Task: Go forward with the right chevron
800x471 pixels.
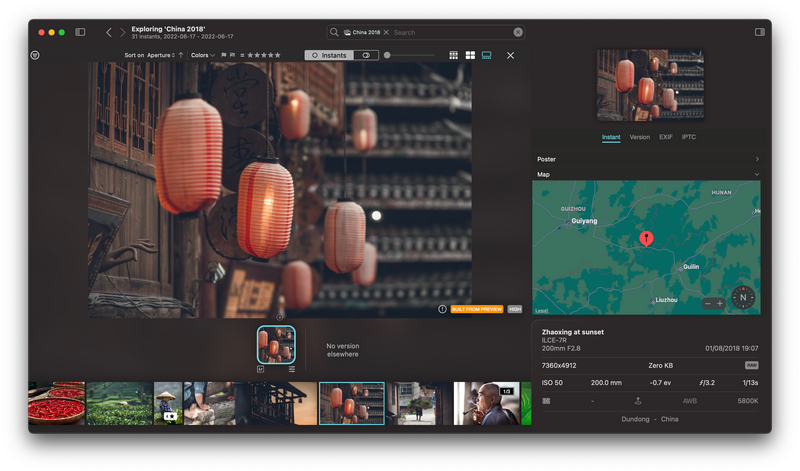Action: (x=122, y=32)
